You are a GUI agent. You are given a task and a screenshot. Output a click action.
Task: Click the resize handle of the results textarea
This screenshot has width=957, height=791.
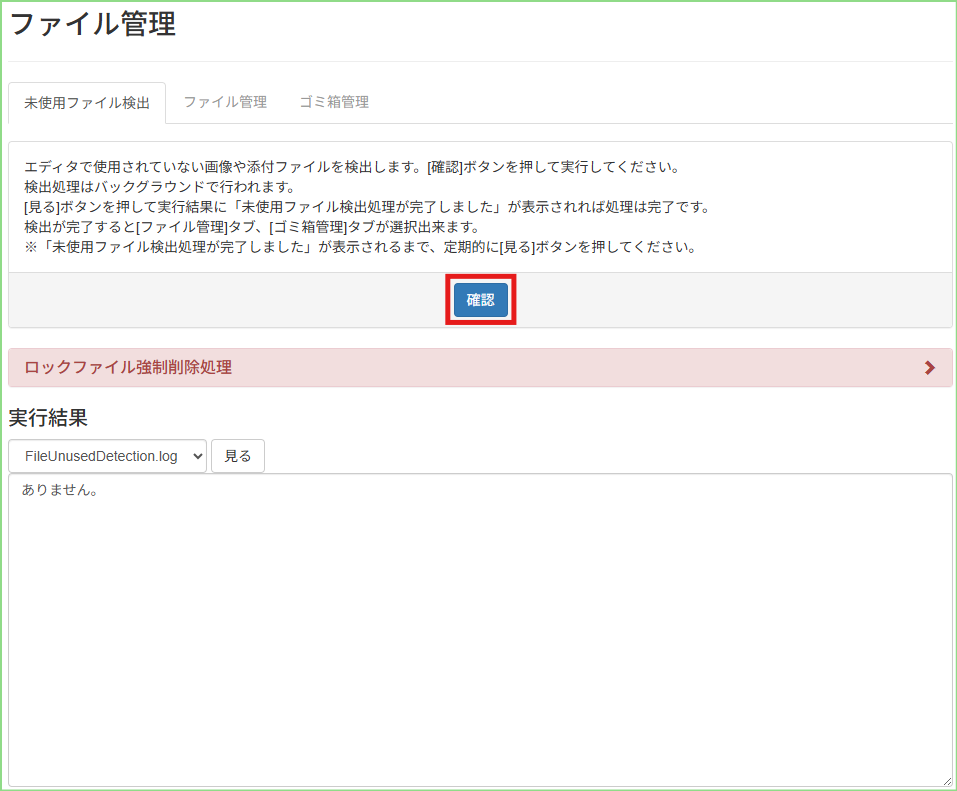click(946, 780)
